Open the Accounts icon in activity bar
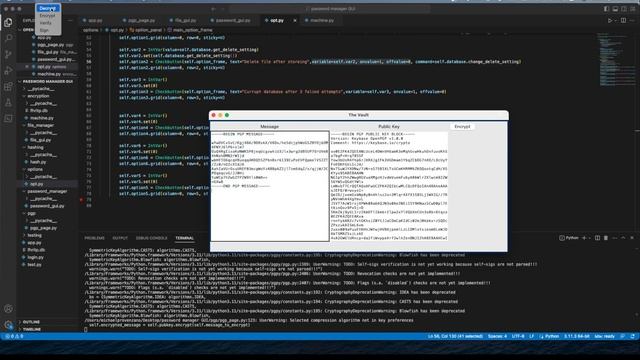 click(x=8, y=309)
